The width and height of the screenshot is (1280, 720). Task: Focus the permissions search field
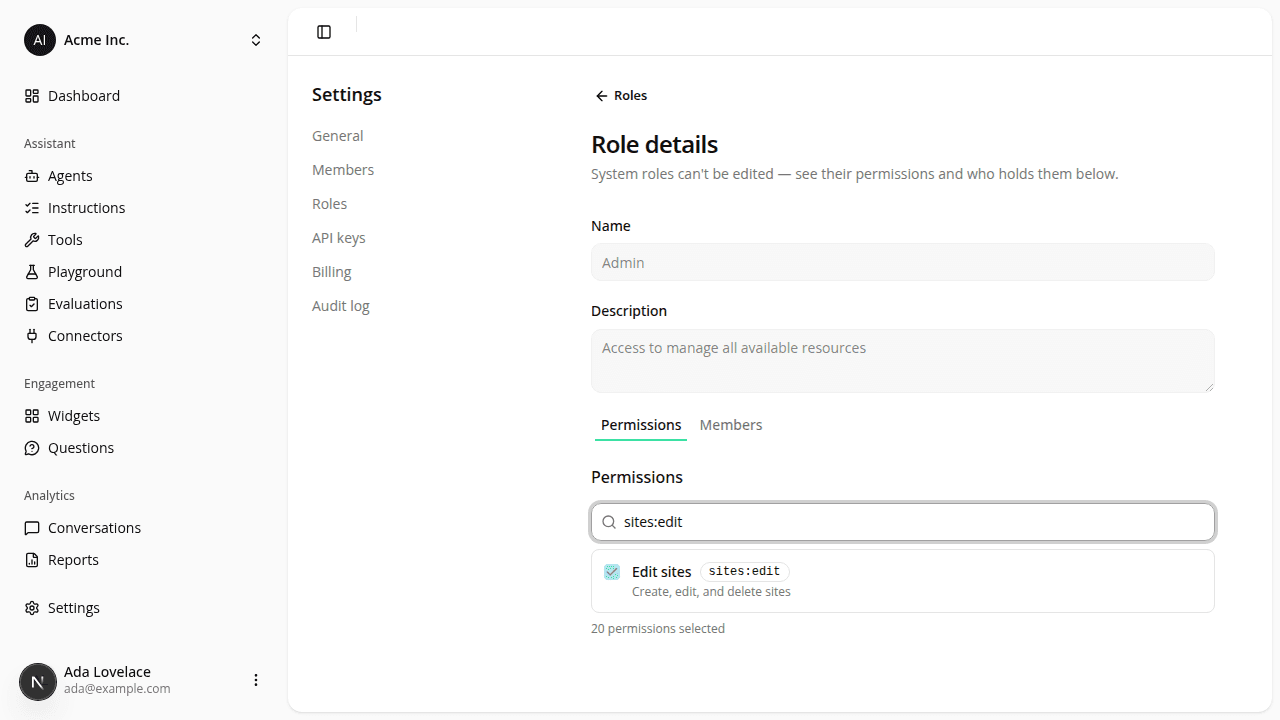tap(903, 522)
